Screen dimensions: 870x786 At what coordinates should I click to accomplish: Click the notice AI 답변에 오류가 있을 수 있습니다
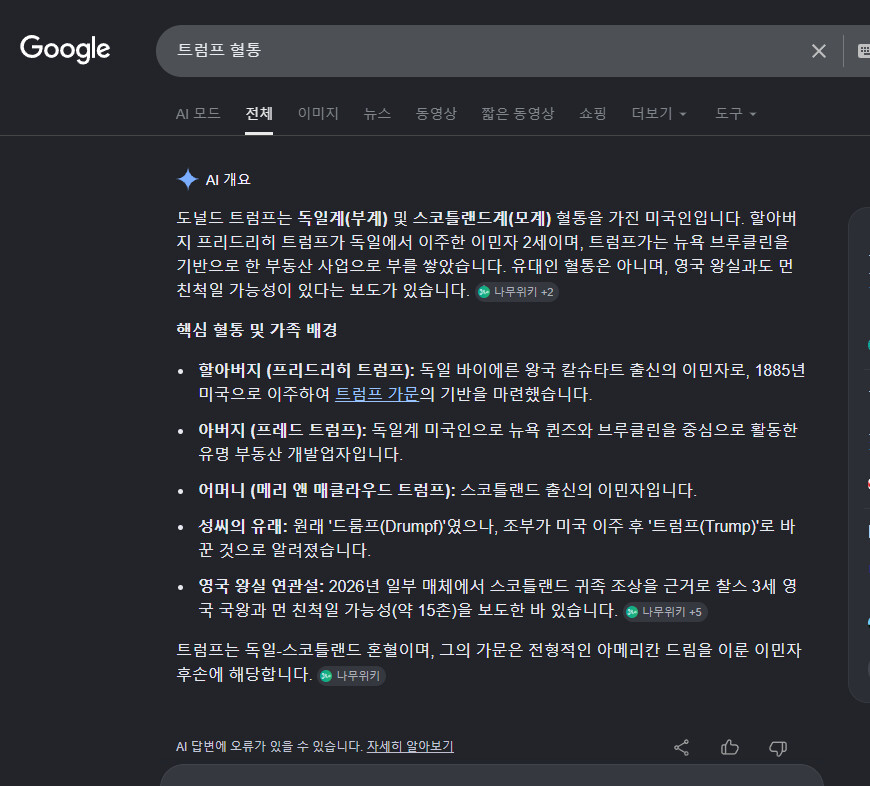(269, 747)
